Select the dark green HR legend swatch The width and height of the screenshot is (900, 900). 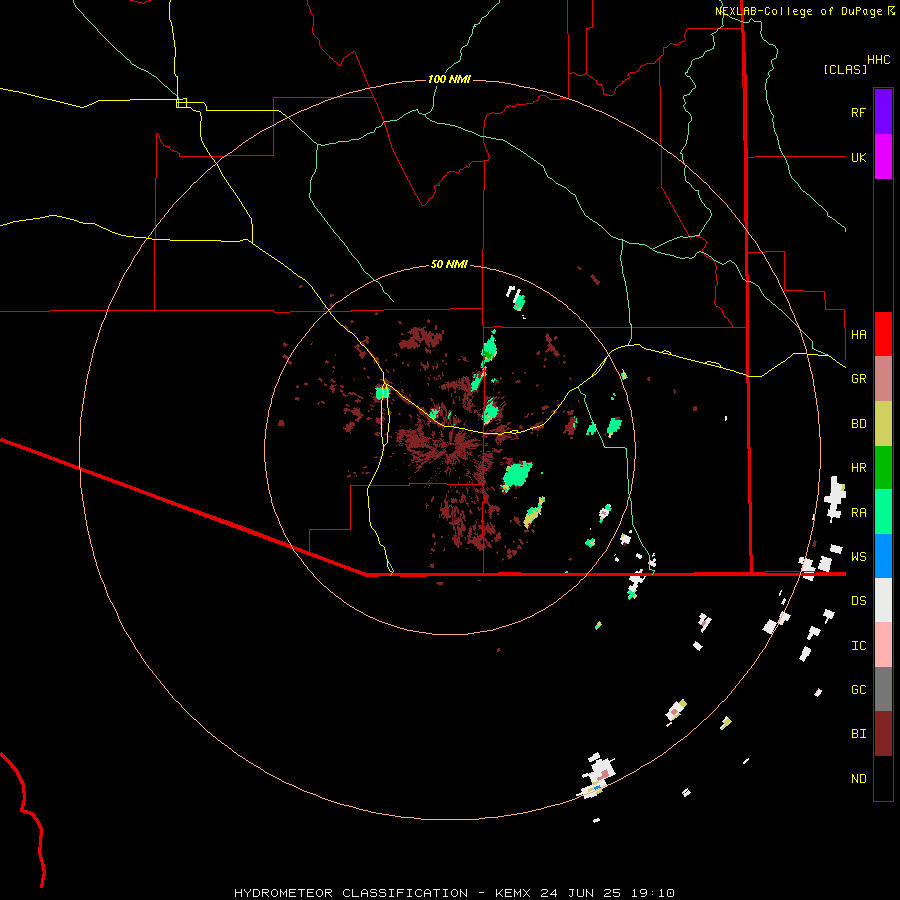coord(883,468)
